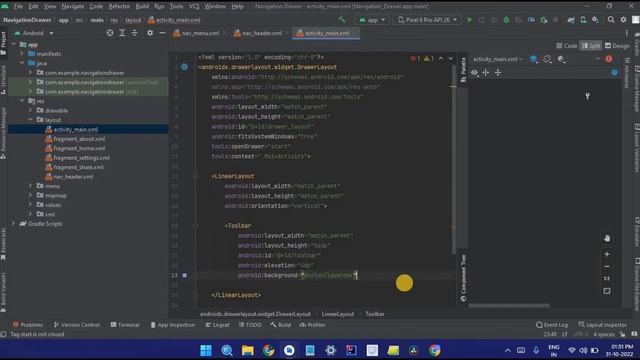Click the tab list more options icon
The image size is (640, 360).
coord(627,33)
